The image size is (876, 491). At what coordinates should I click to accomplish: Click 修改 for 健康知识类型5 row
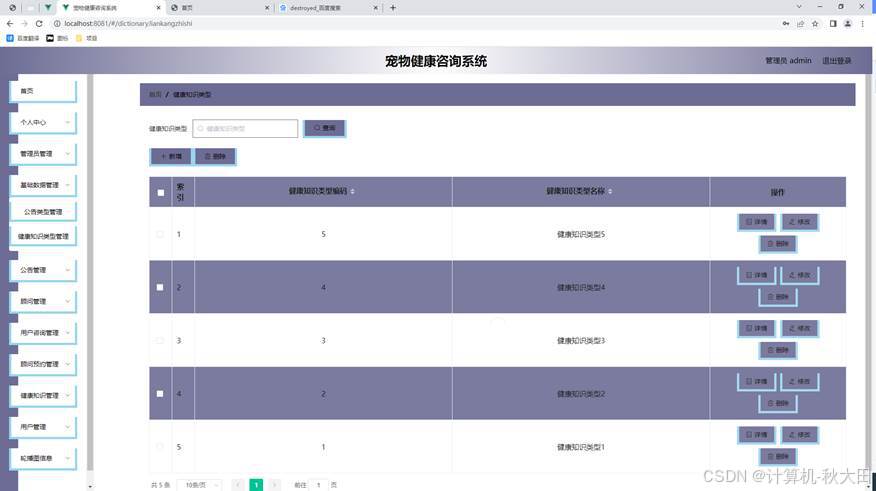tap(799, 222)
